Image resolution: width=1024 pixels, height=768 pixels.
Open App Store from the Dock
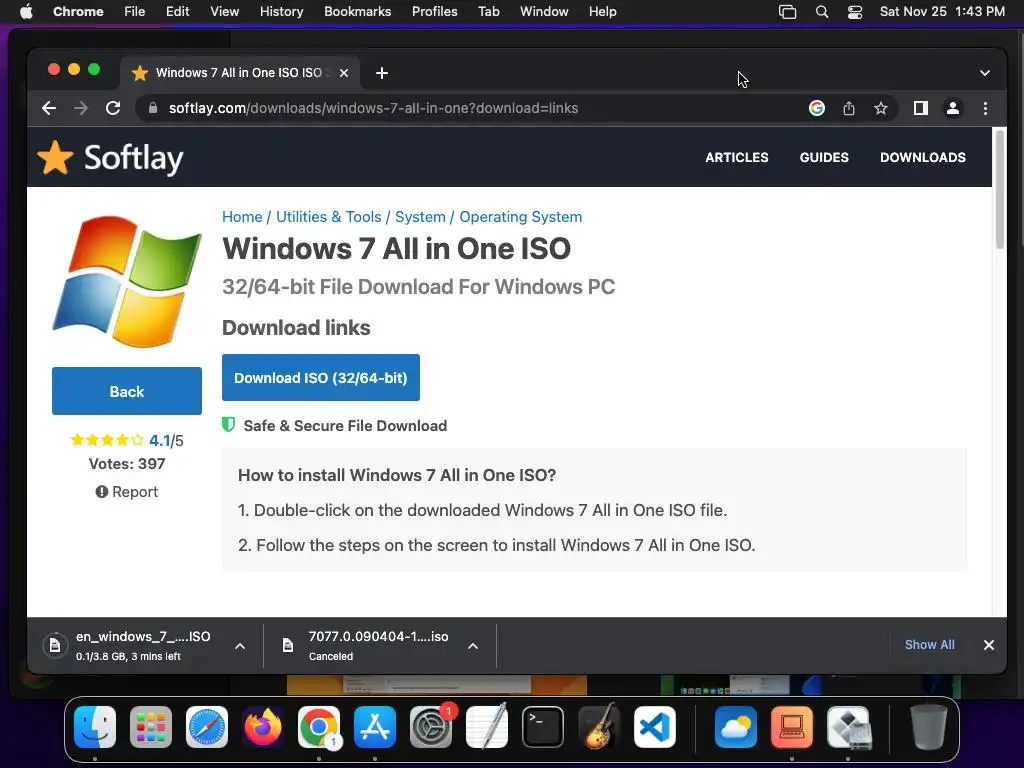click(375, 727)
